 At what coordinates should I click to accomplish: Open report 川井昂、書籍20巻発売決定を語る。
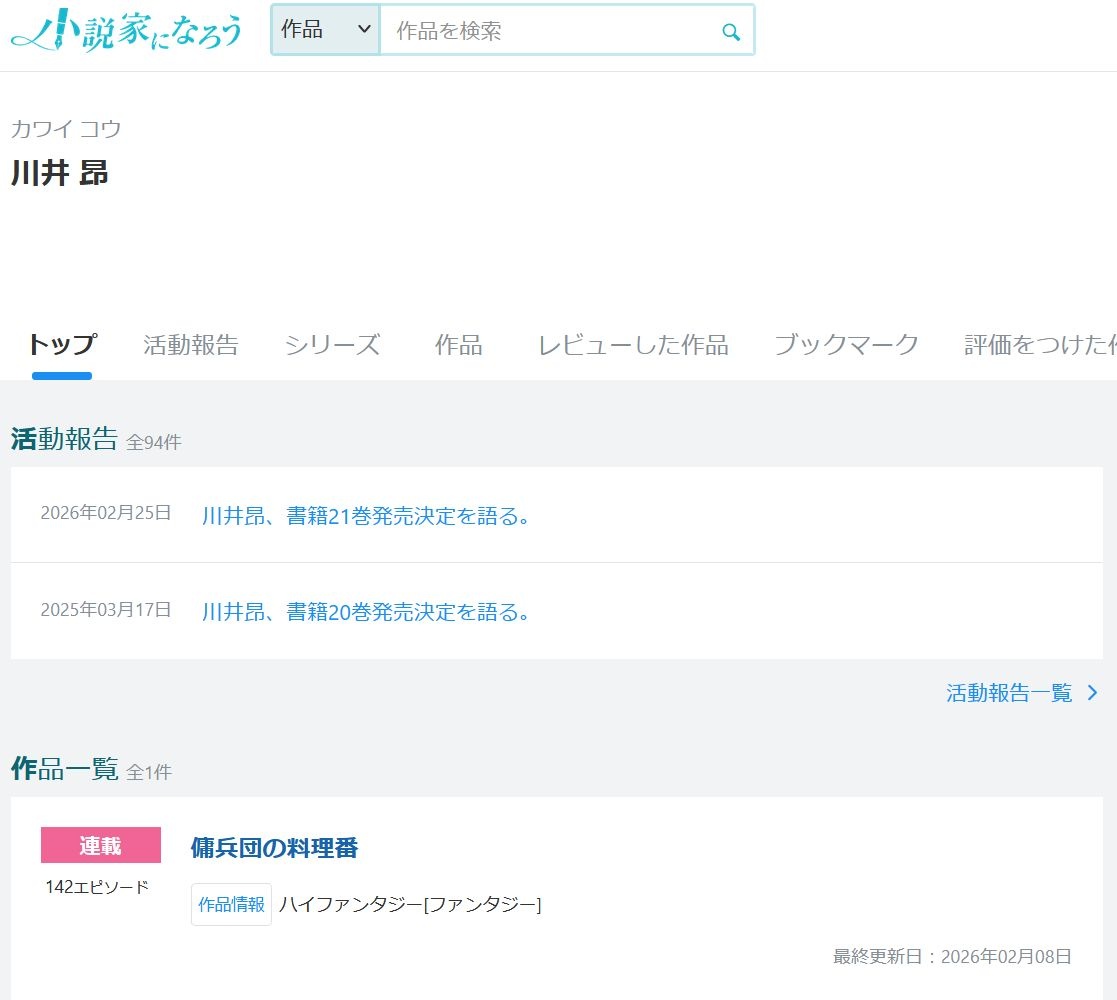click(x=366, y=612)
